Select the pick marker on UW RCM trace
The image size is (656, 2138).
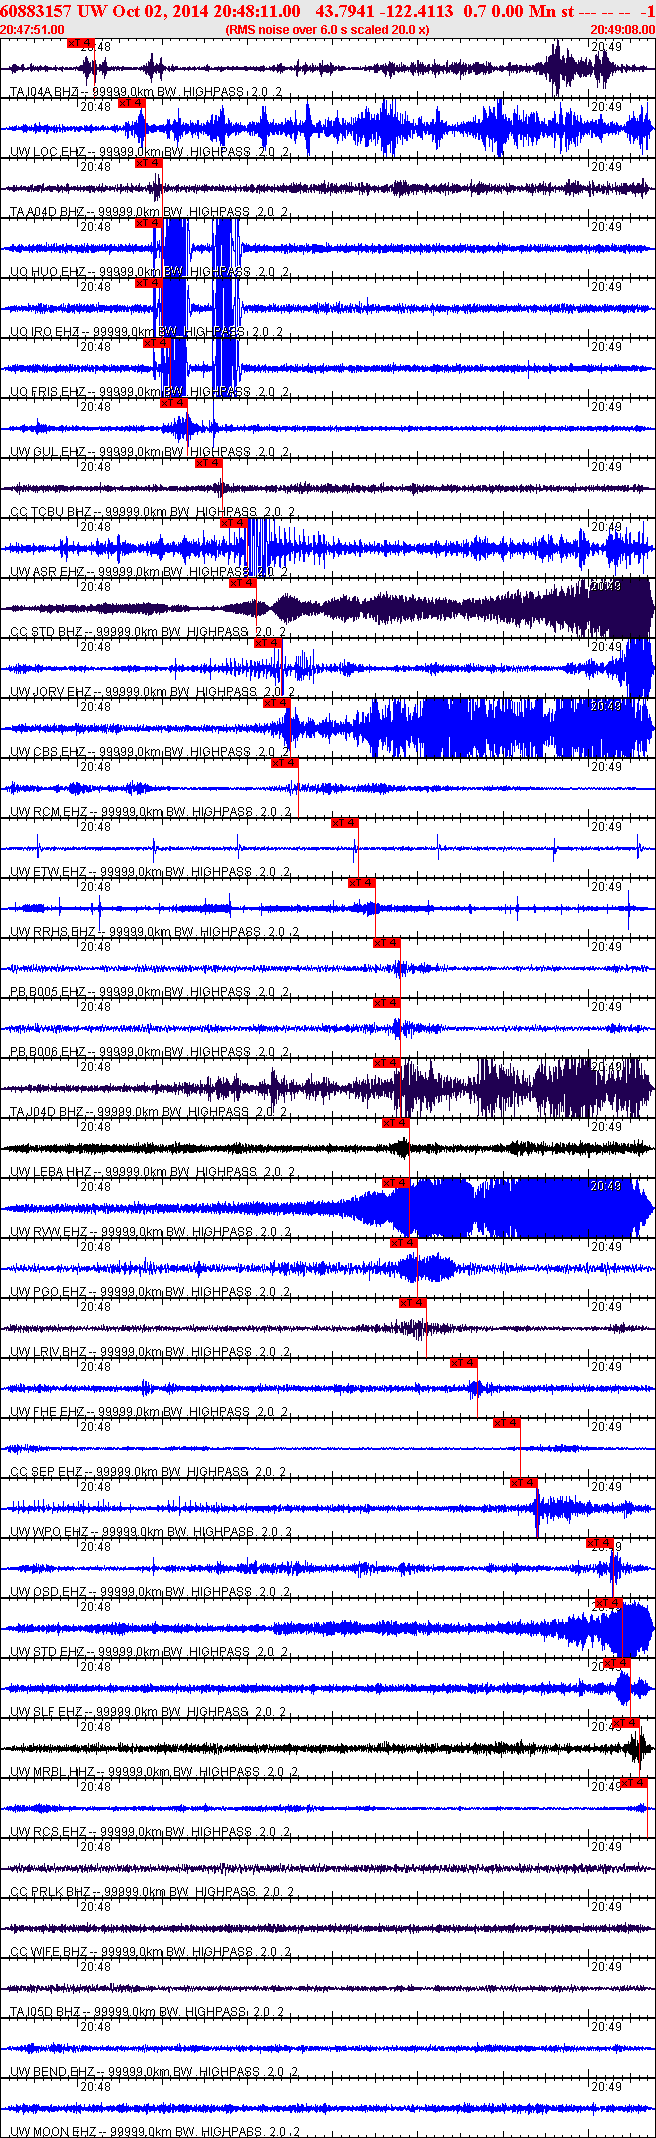(285, 763)
